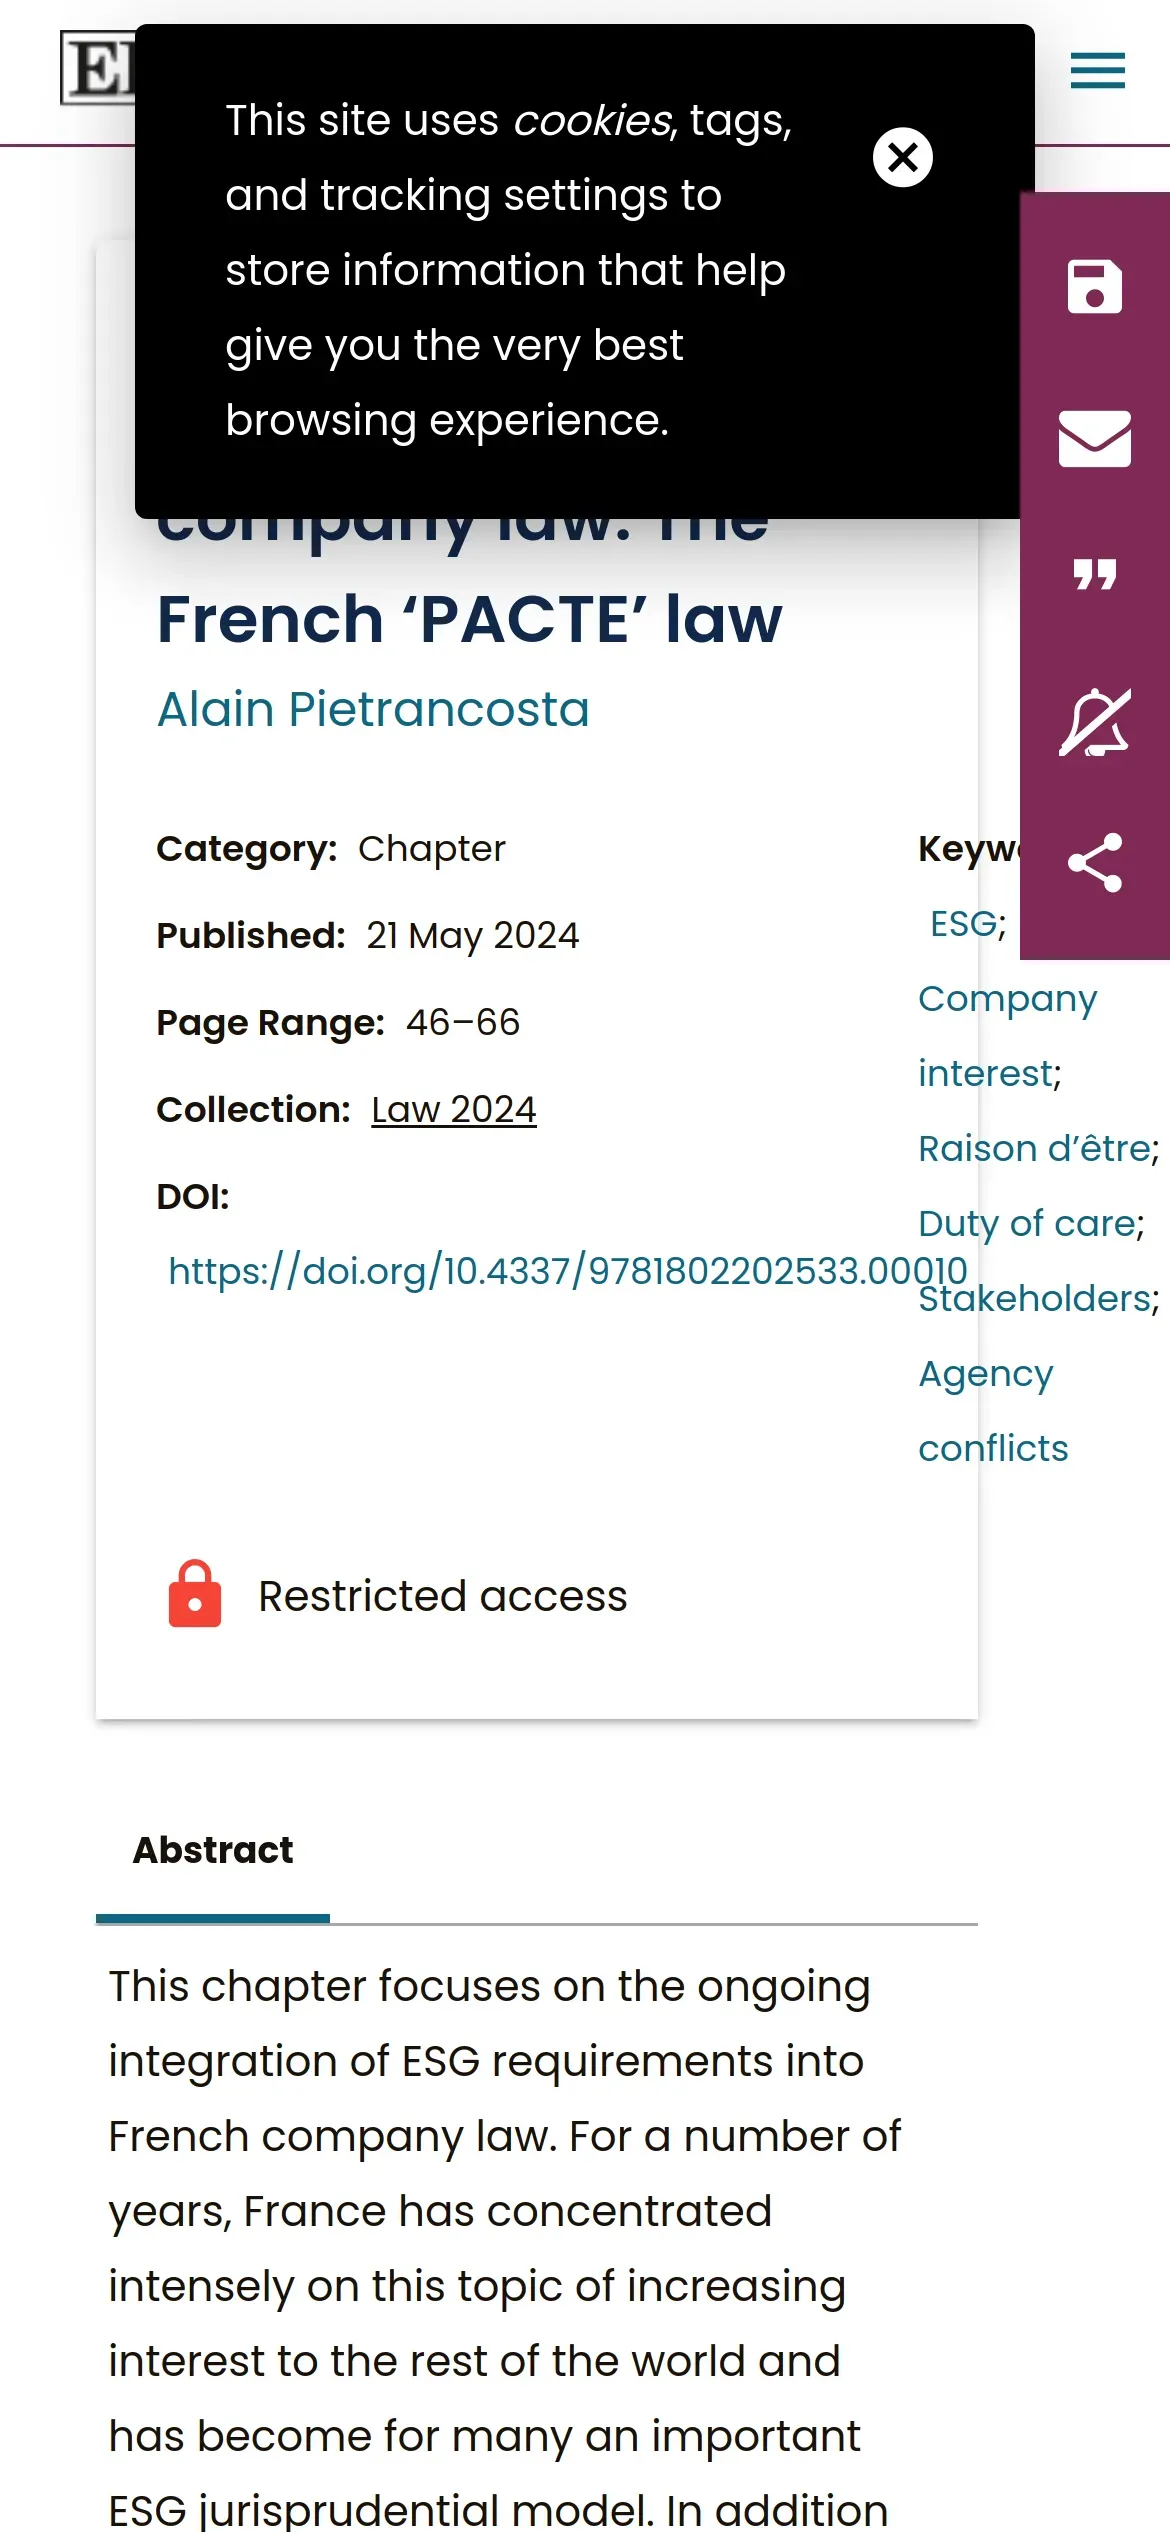Select the Abstract tab
The image size is (1170, 2532).
click(x=213, y=1850)
